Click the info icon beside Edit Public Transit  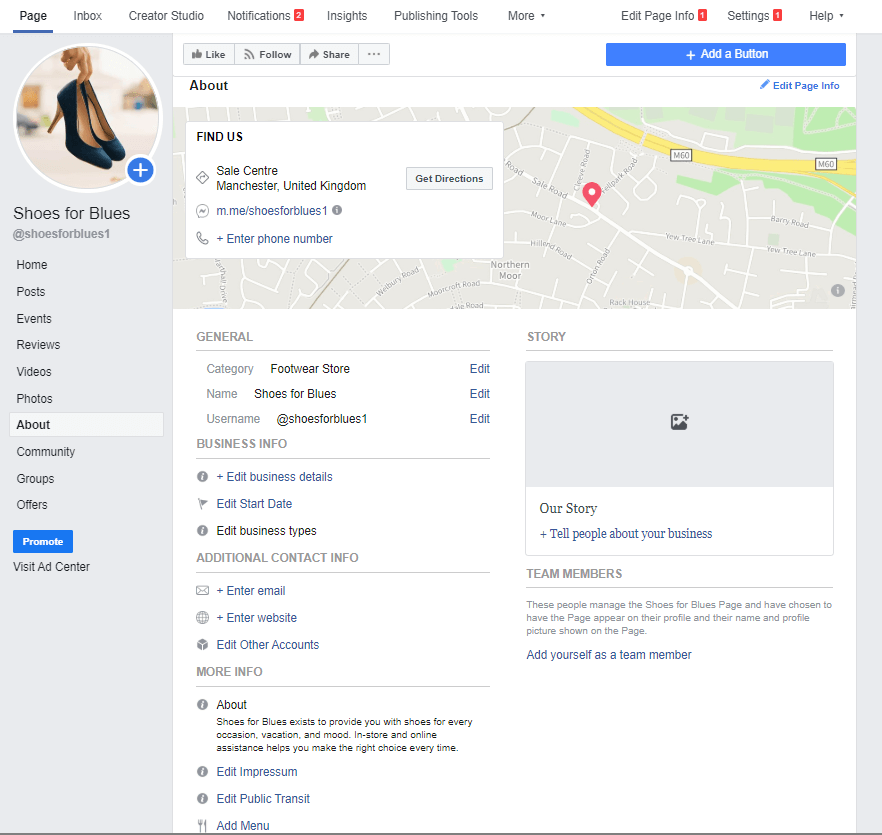202,798
